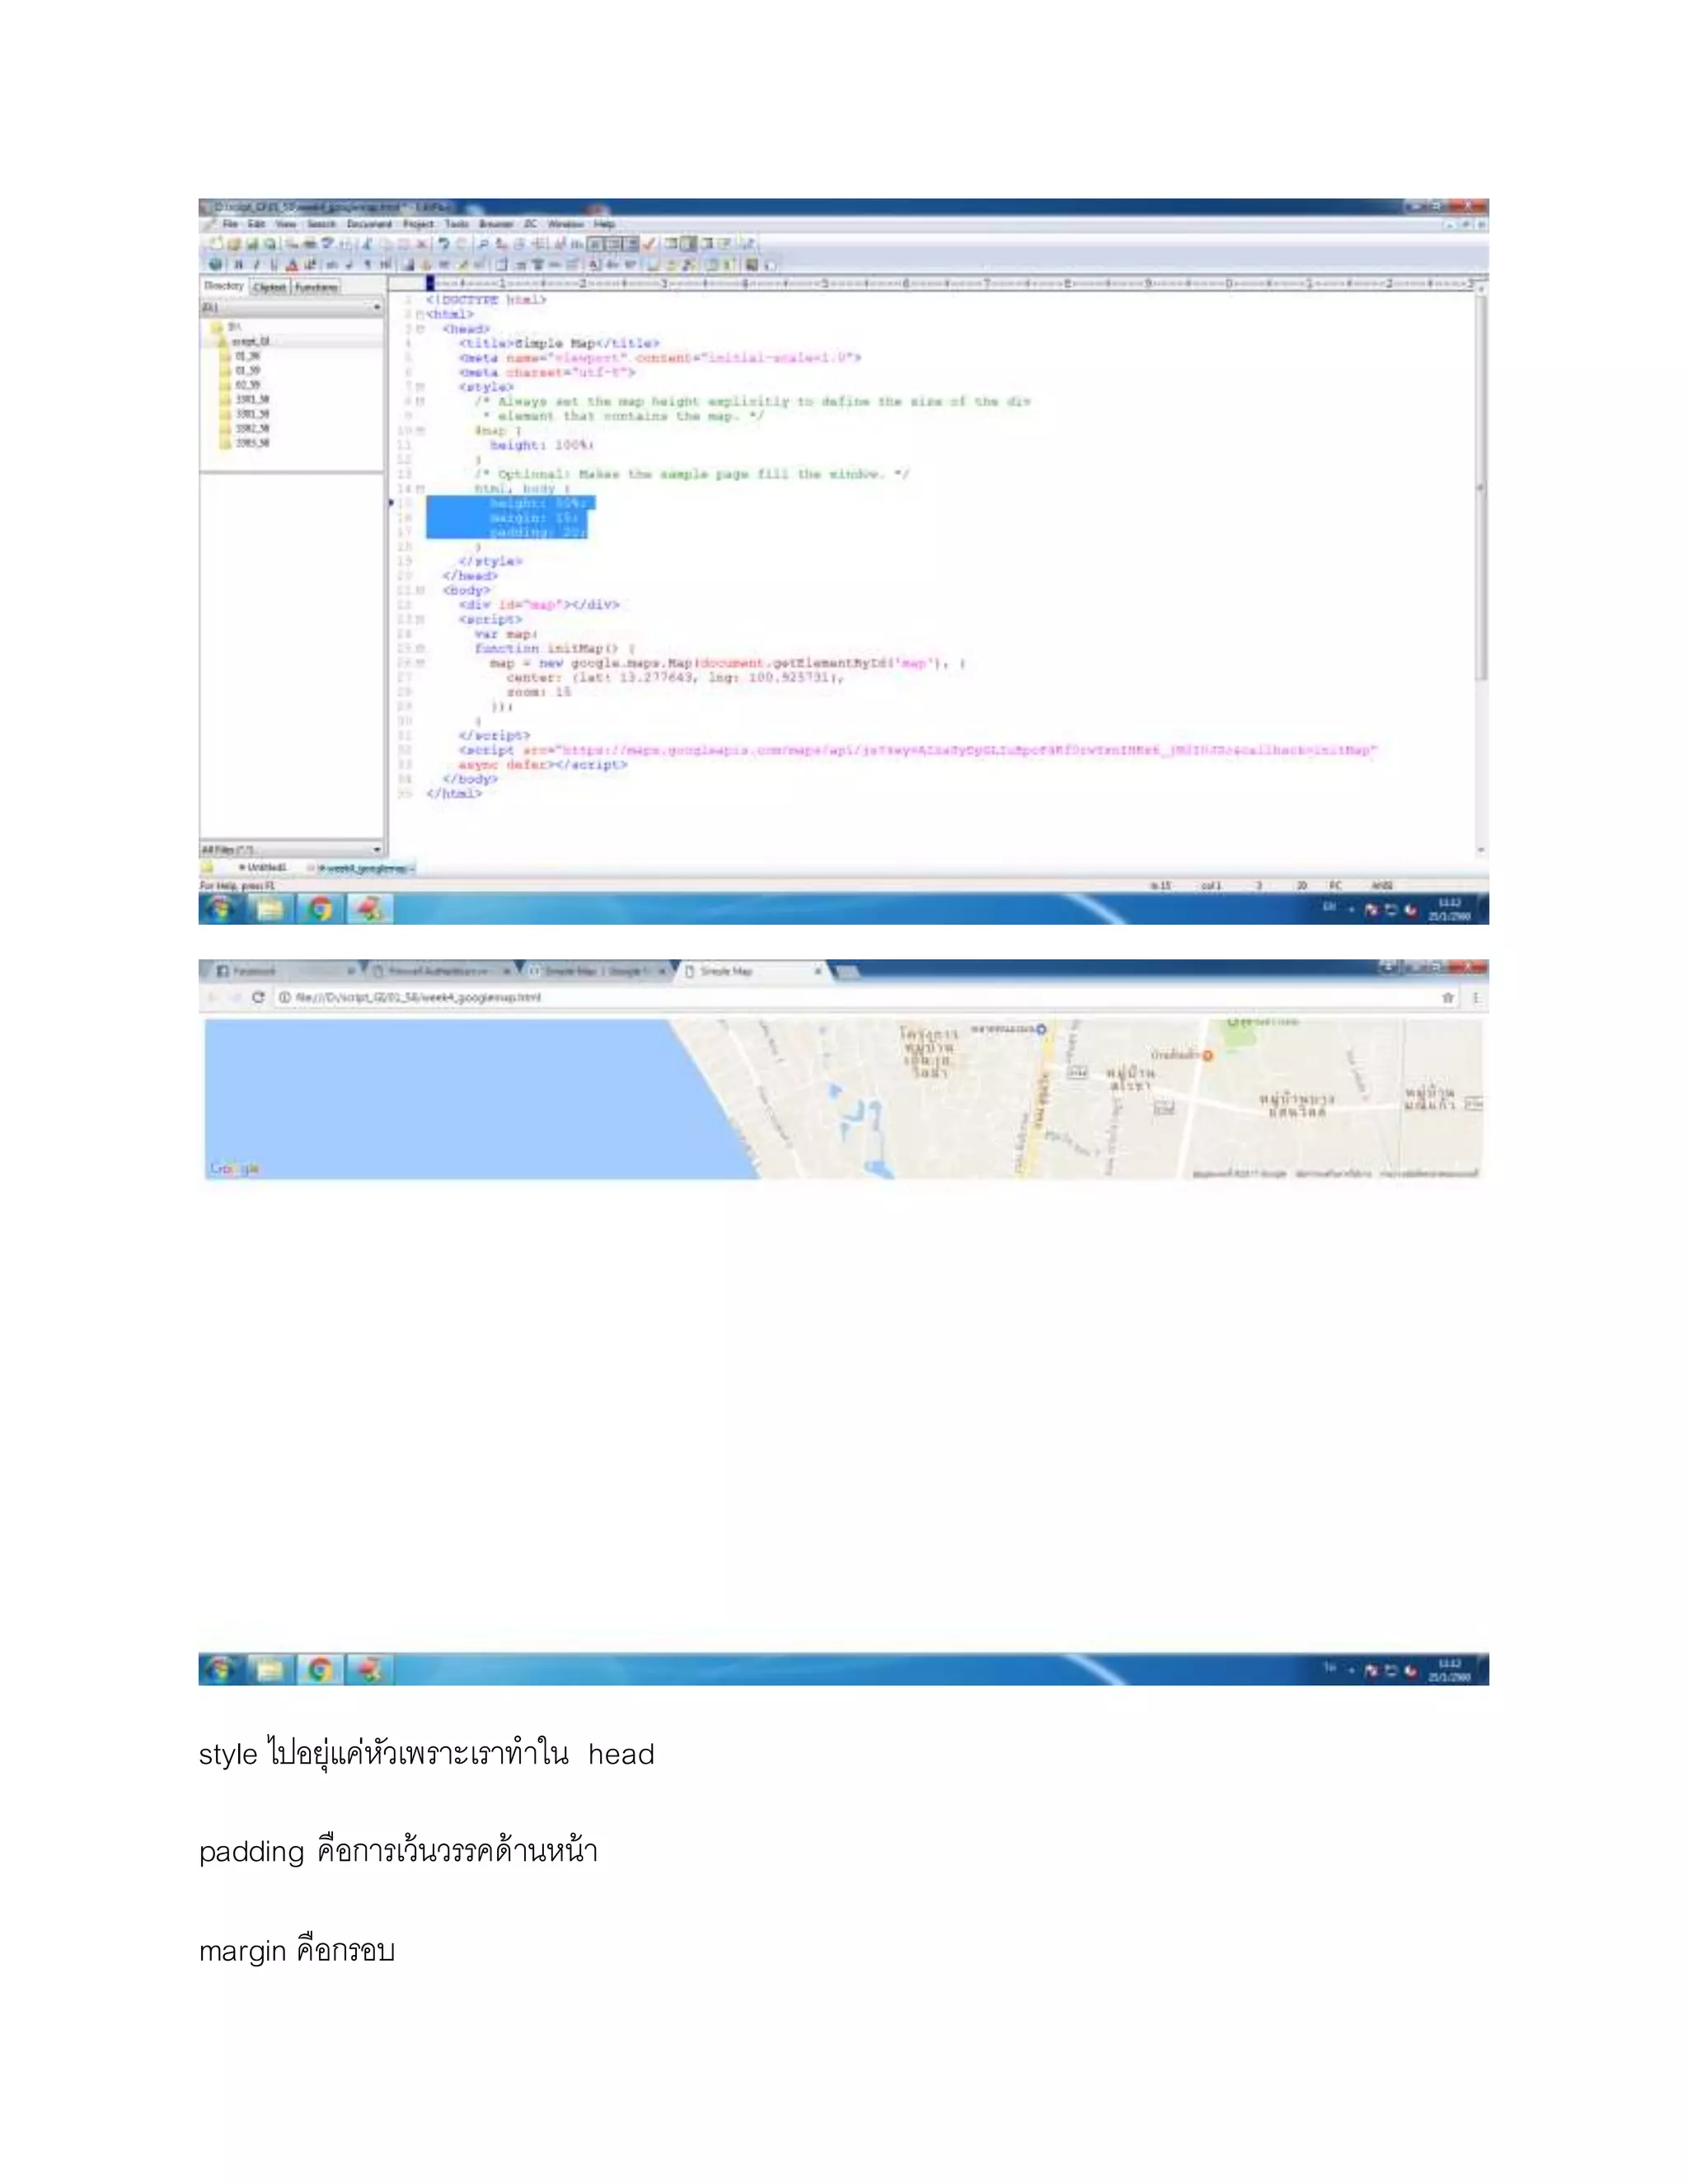Click the Chrome address bar URL
The image size is (1688, 2184).
[418, 997]
